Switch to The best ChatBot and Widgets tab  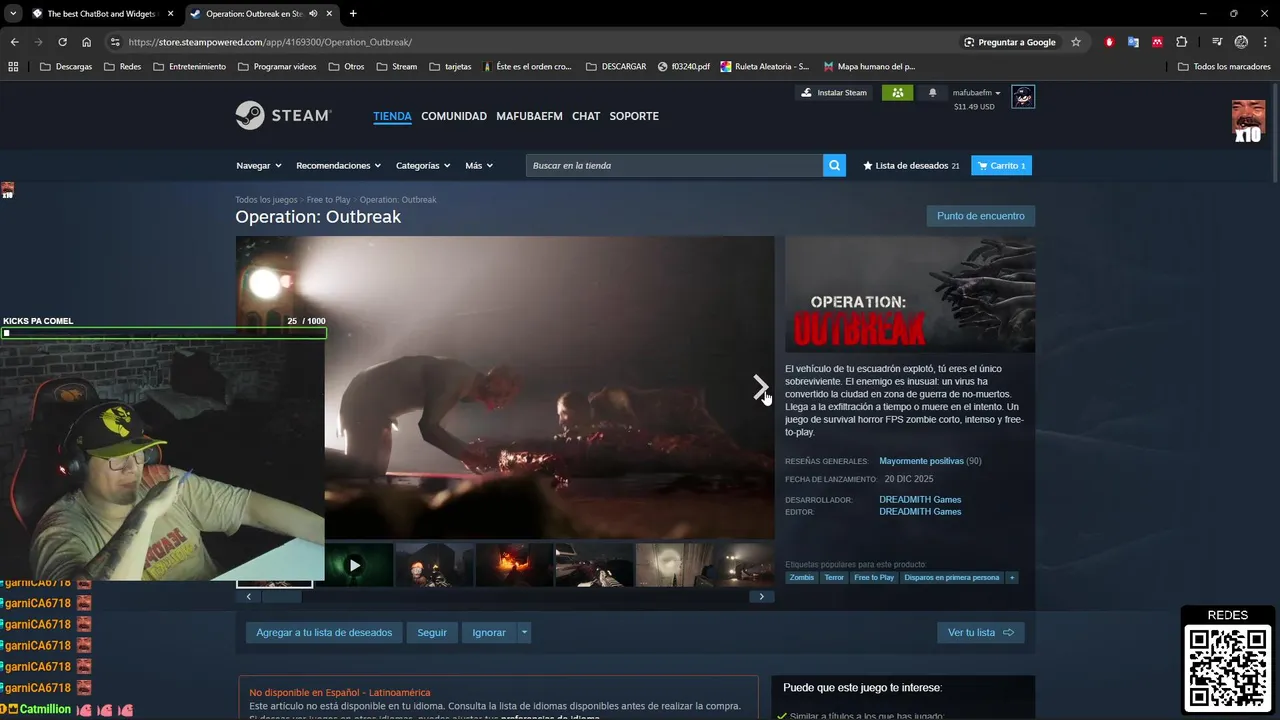[x=102, y=14]
